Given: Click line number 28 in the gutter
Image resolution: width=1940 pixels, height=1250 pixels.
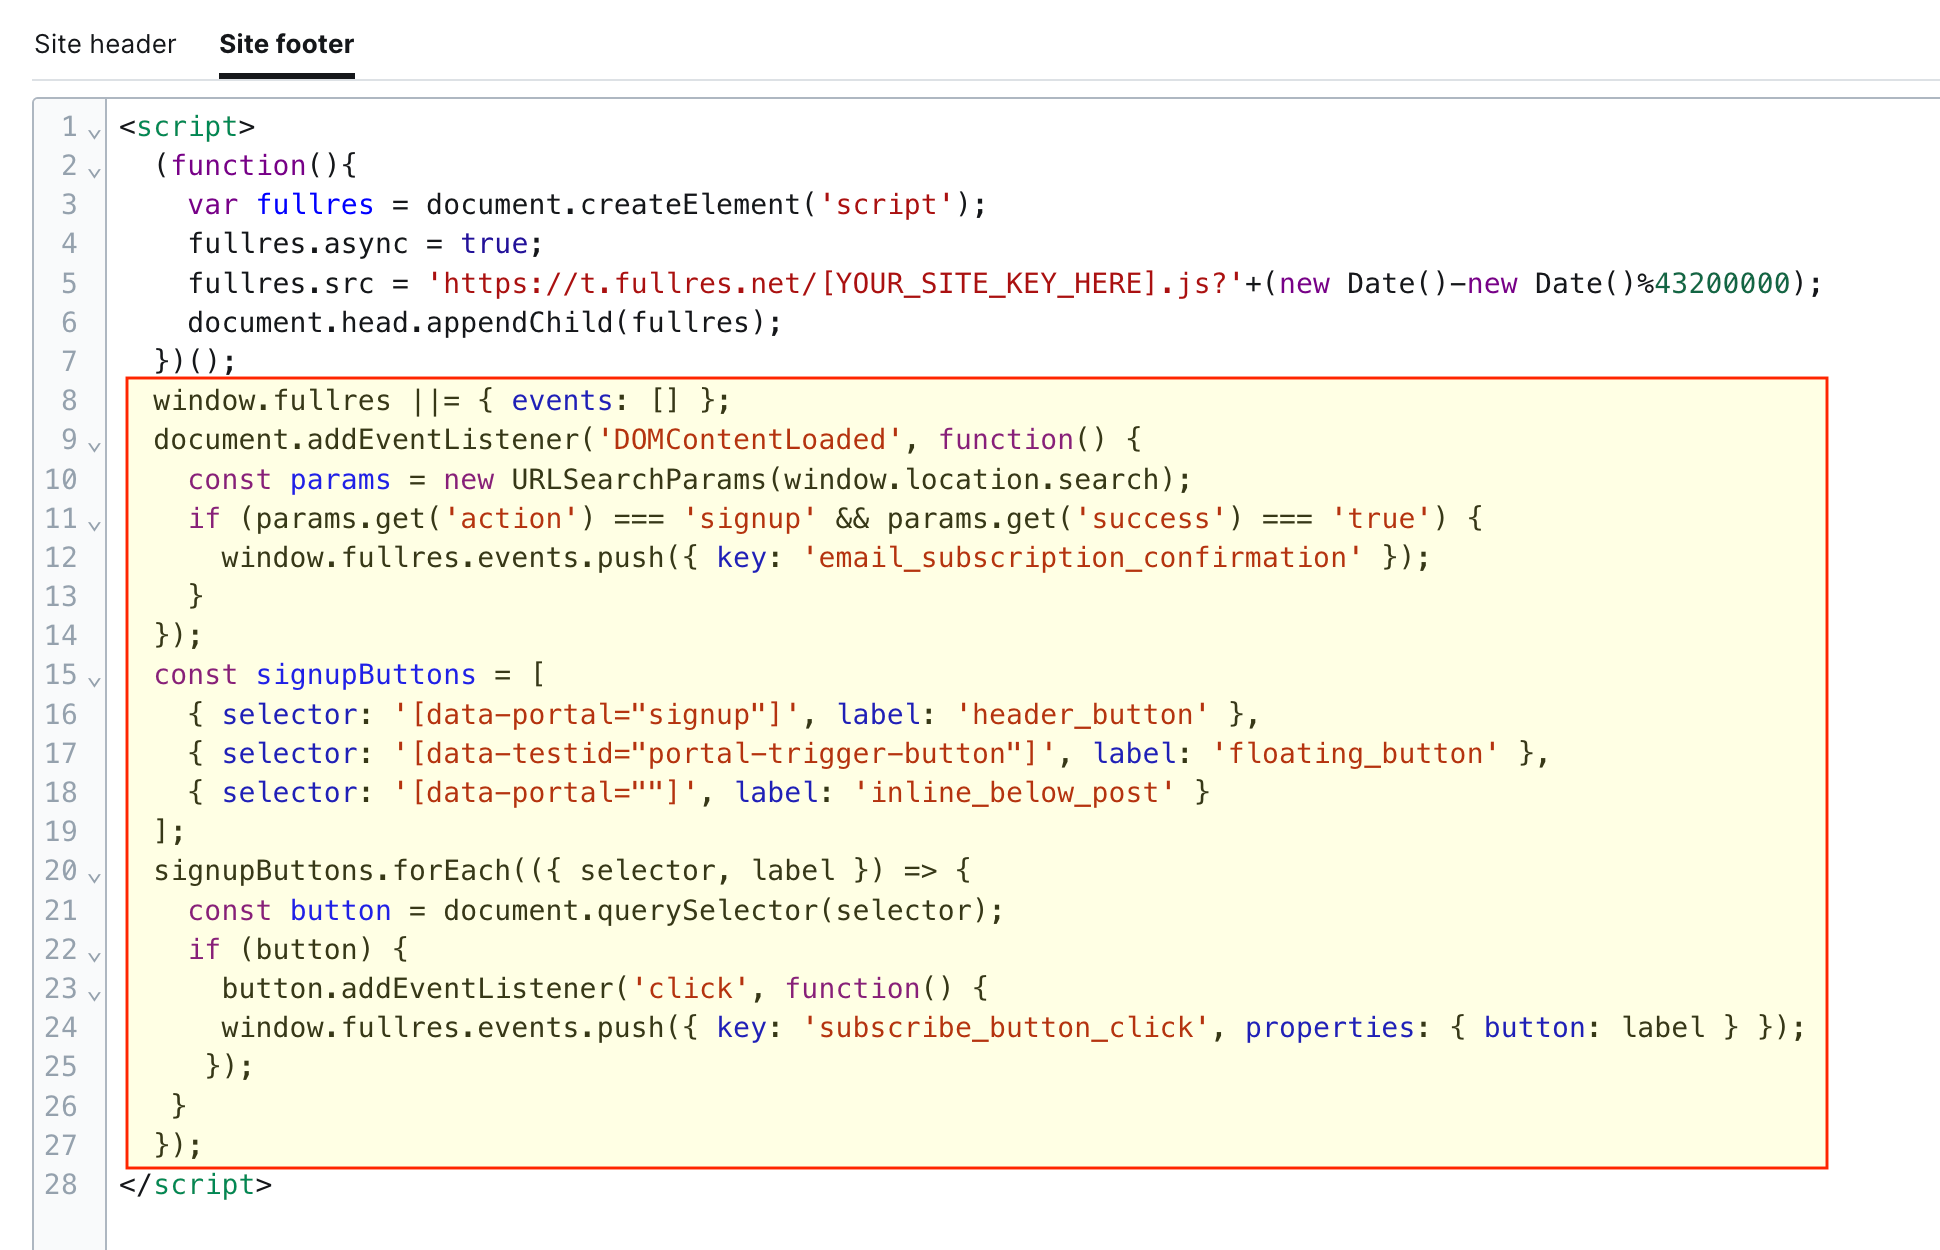Looking at the screenshot, I should (x=61, y=1184).
